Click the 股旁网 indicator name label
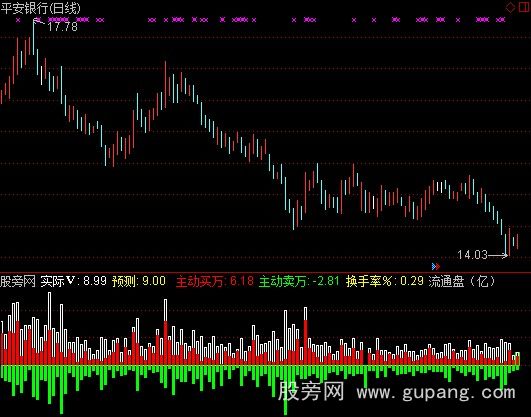 (18, 281)
